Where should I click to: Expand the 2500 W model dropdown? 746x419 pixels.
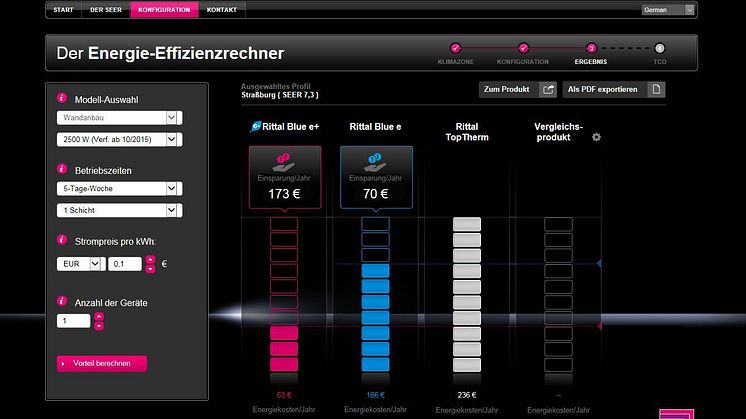pyautogui.click(x=119, y=139)
